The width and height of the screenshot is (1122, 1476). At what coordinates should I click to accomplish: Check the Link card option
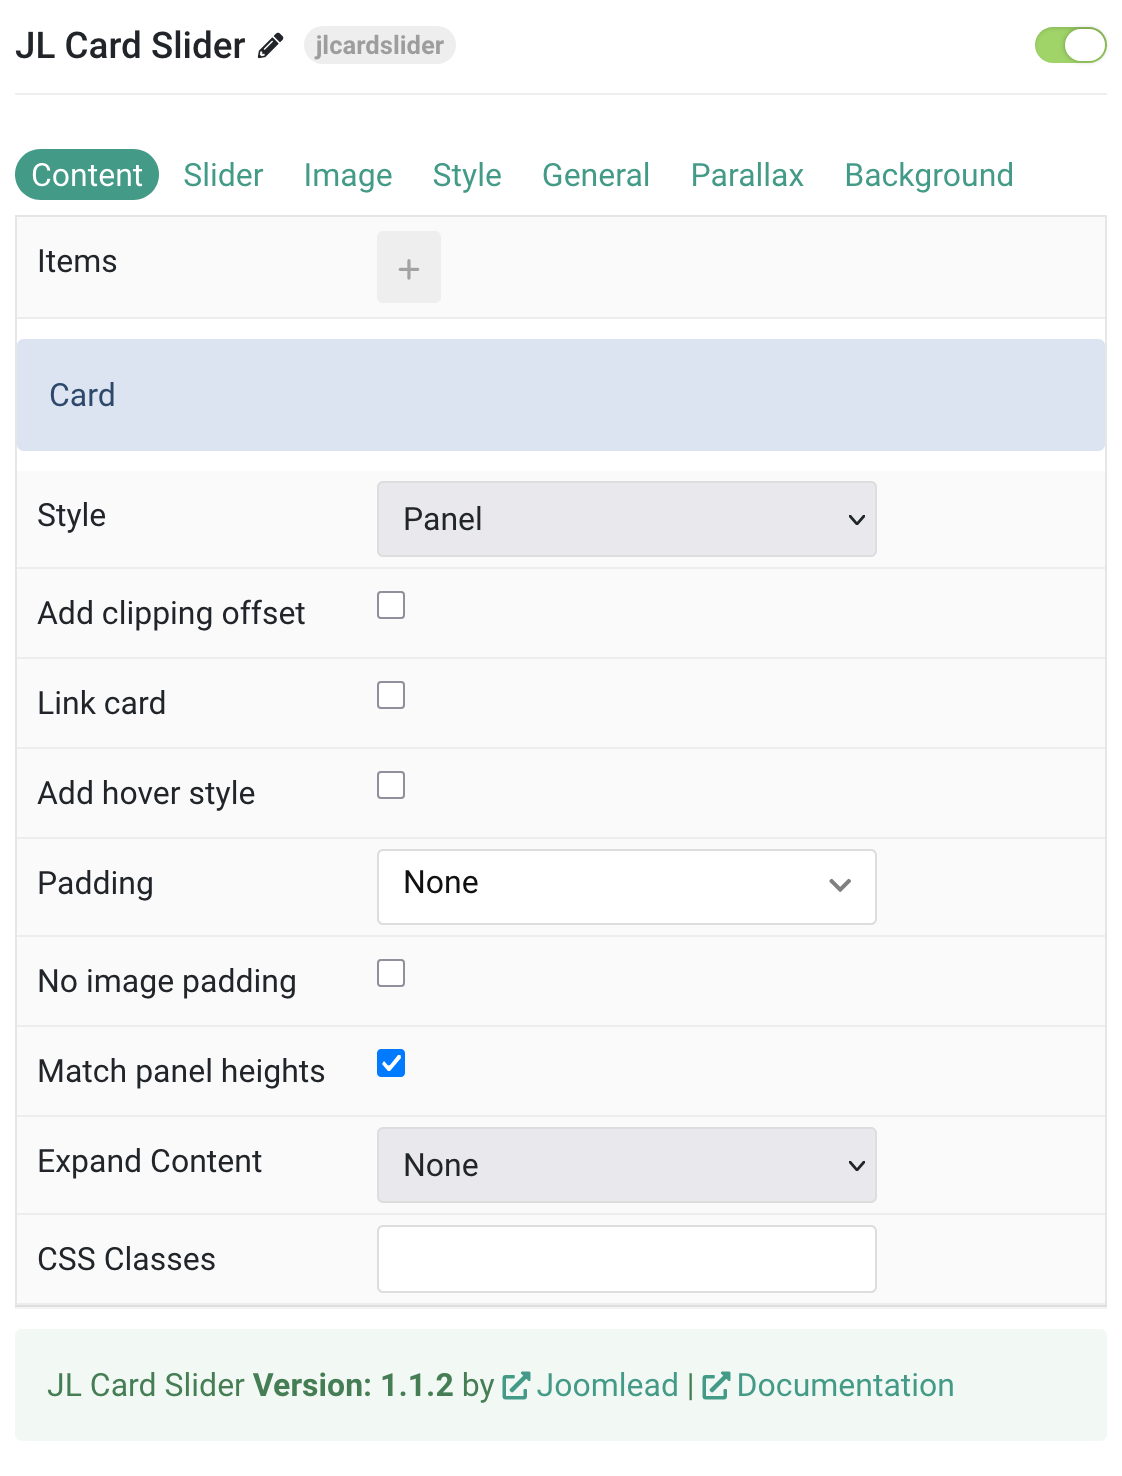[x=391, y=695]
